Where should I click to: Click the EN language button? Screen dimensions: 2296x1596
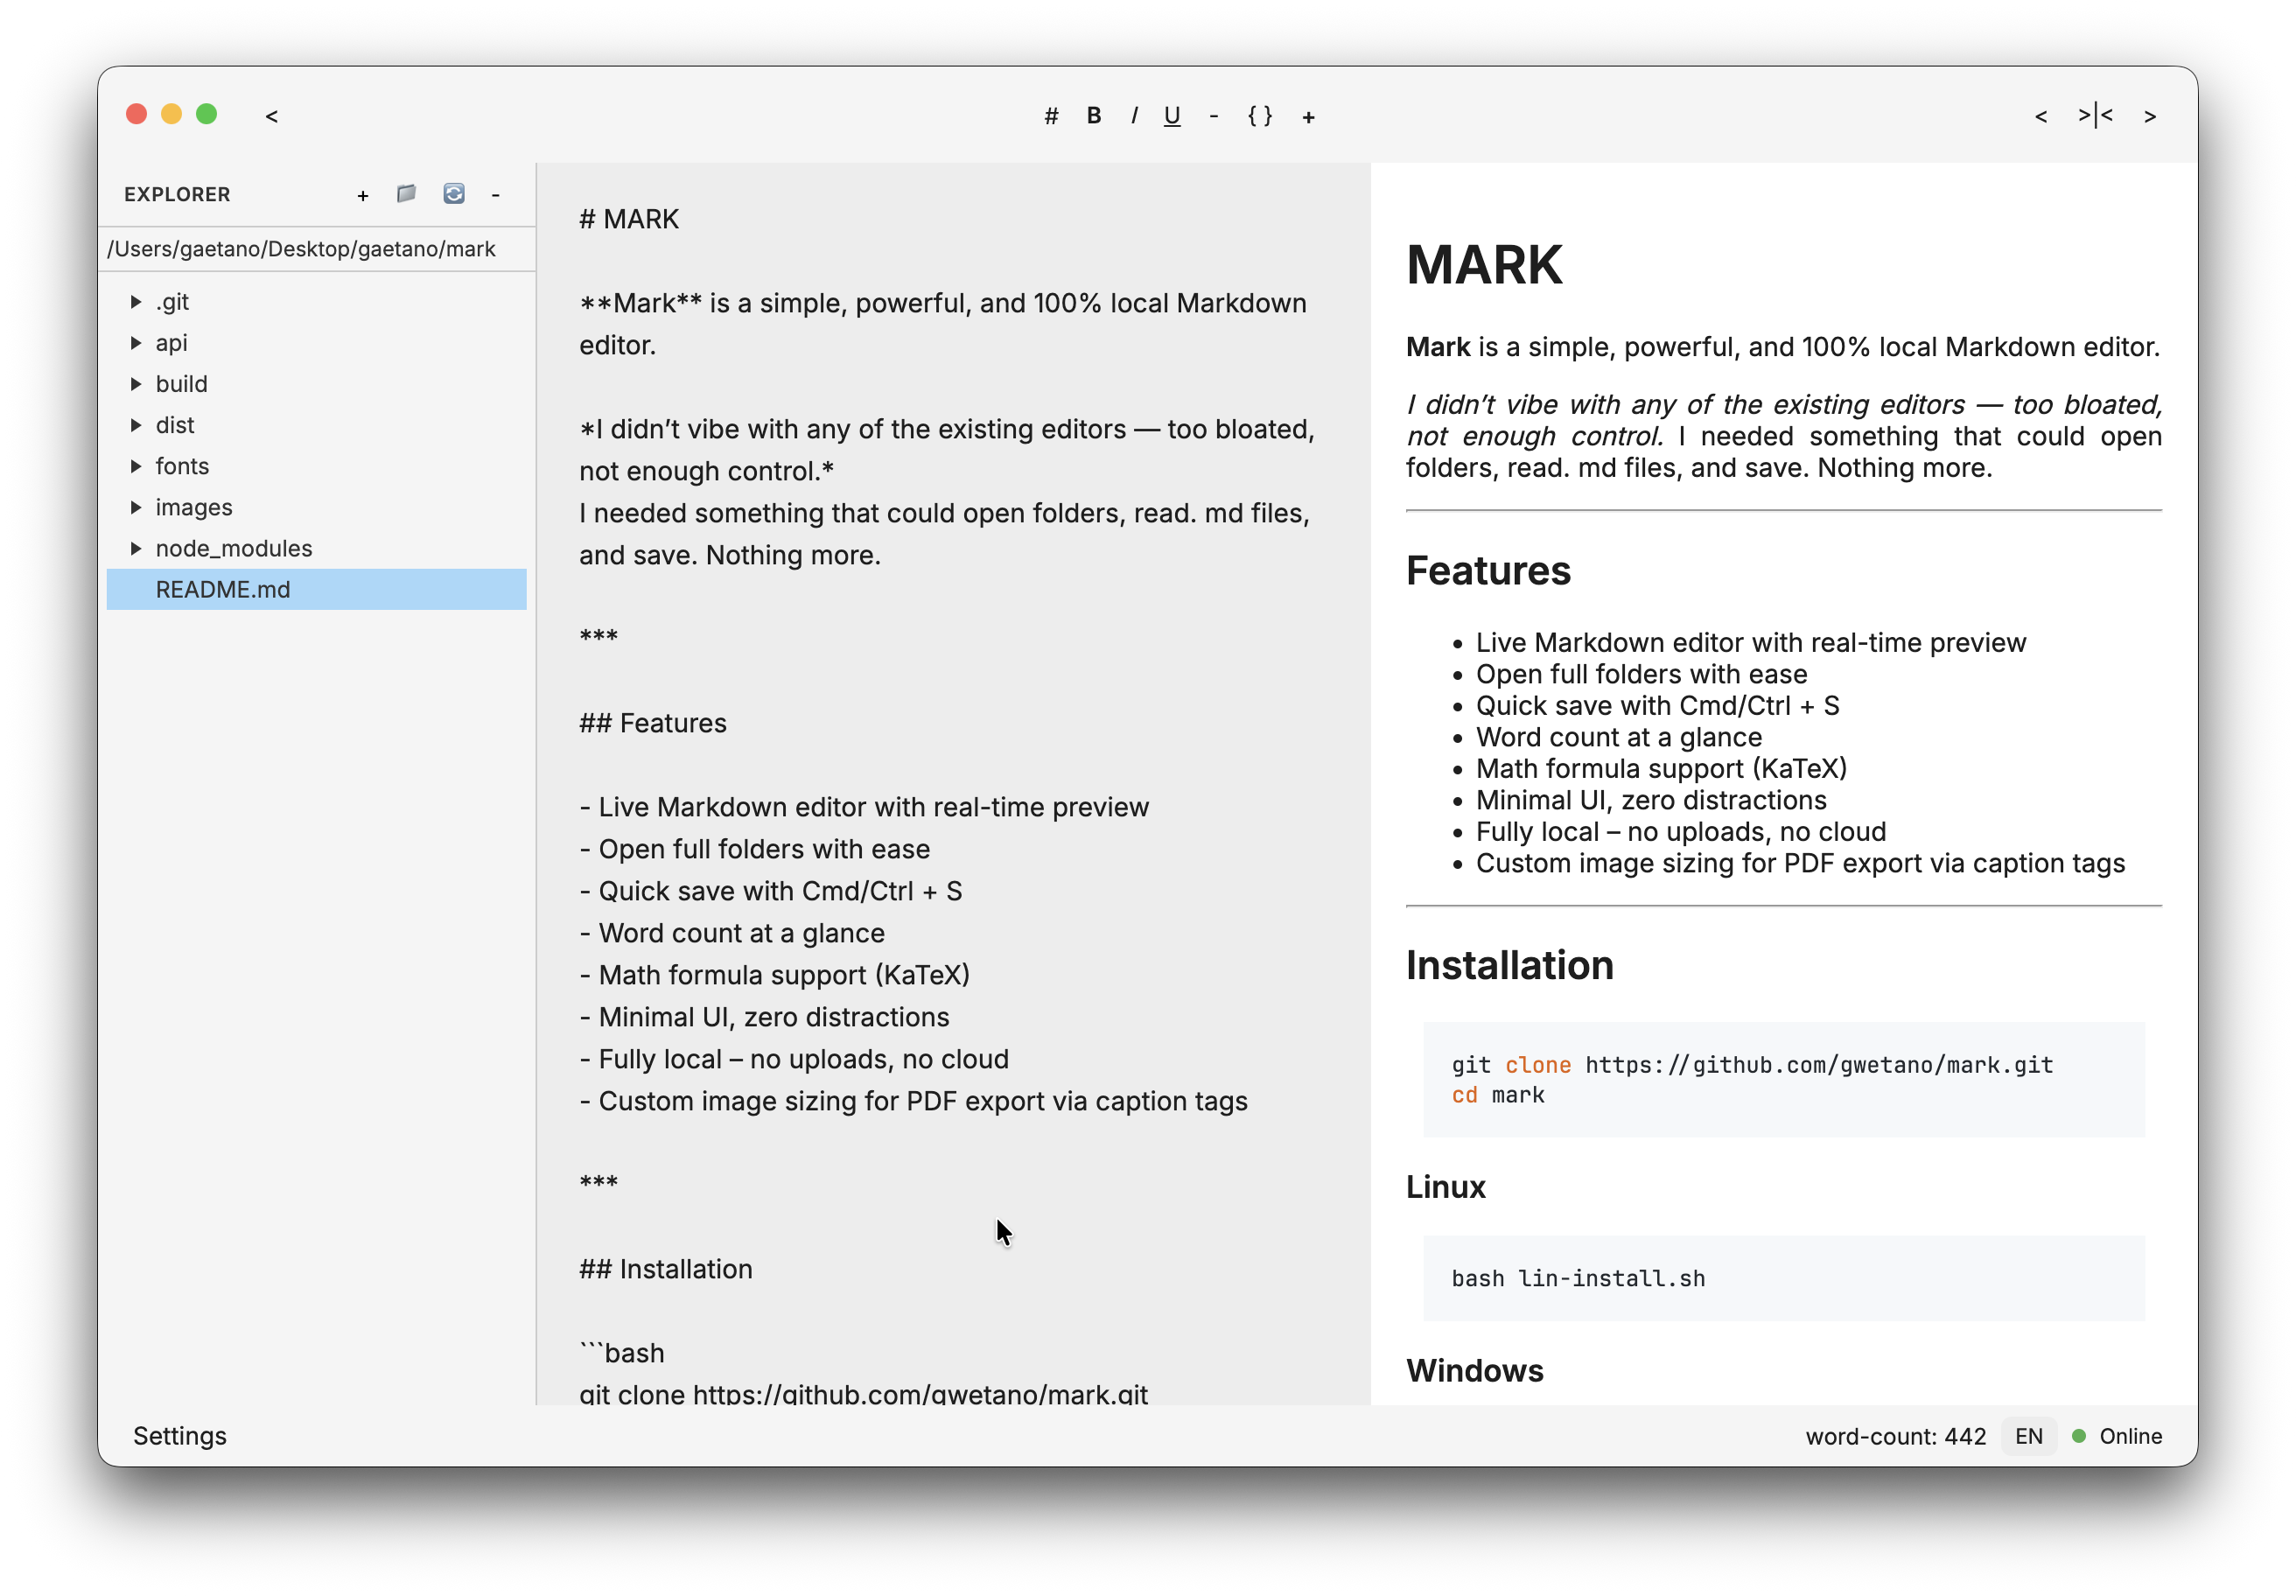(x=2029, y=1436)
